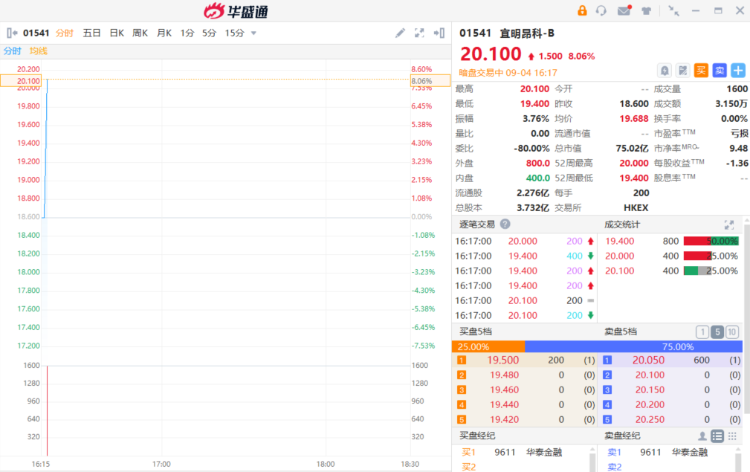This screenshot has width=750, height=472.
Task: Switch to the 日K chart tab
Action: point(117,33)
